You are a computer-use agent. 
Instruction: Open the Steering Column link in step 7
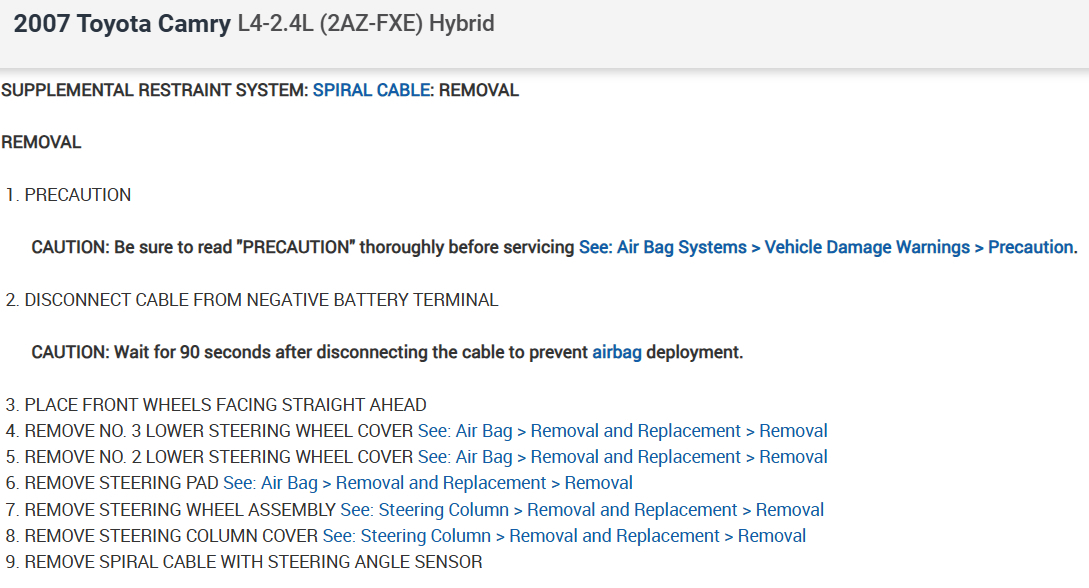coord(443,510)
